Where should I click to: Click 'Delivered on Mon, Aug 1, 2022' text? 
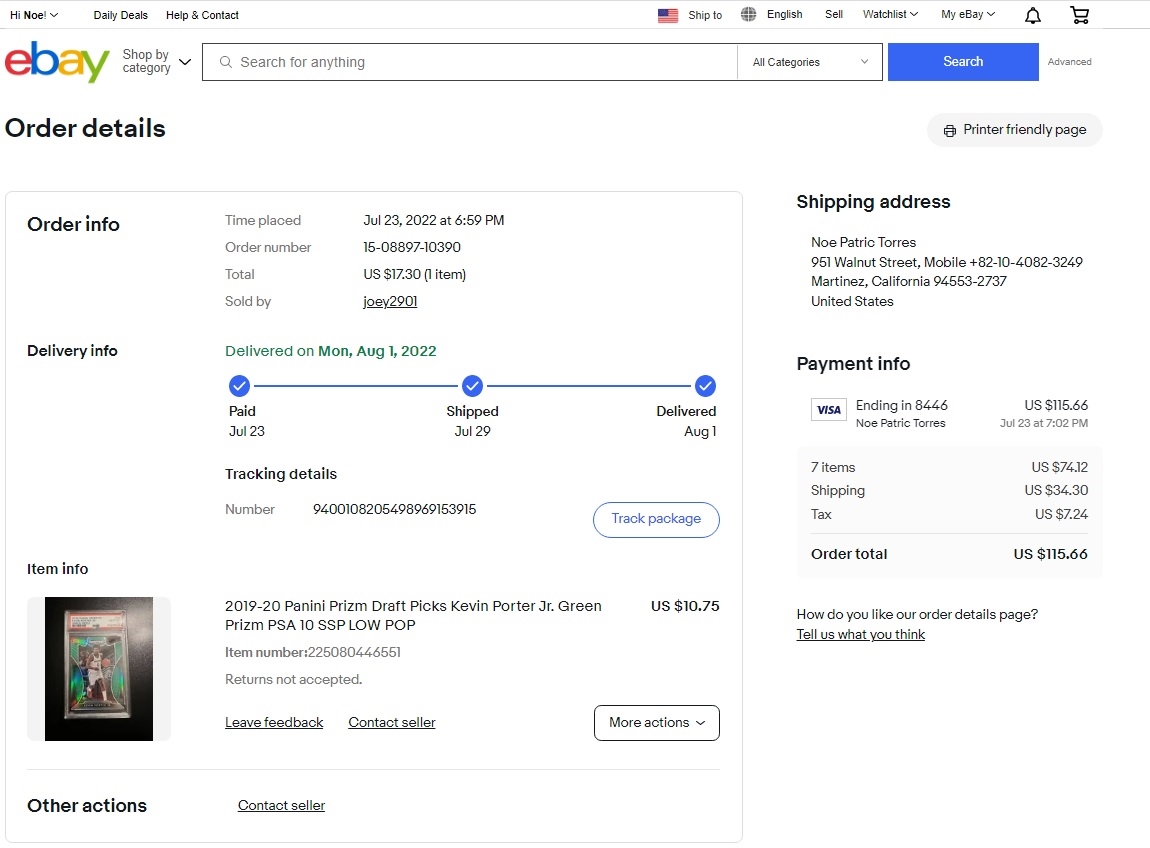pyautogui.click(x=331, y=351)
